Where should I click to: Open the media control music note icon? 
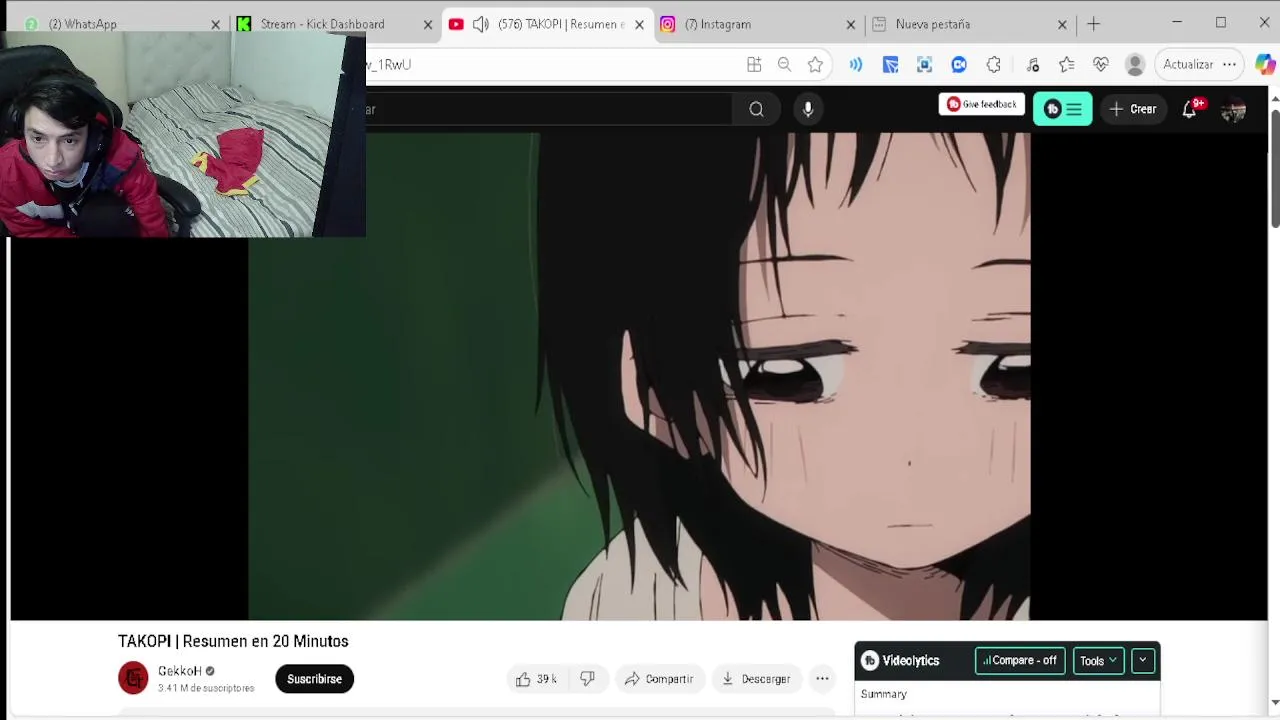tap(1033, 65)
